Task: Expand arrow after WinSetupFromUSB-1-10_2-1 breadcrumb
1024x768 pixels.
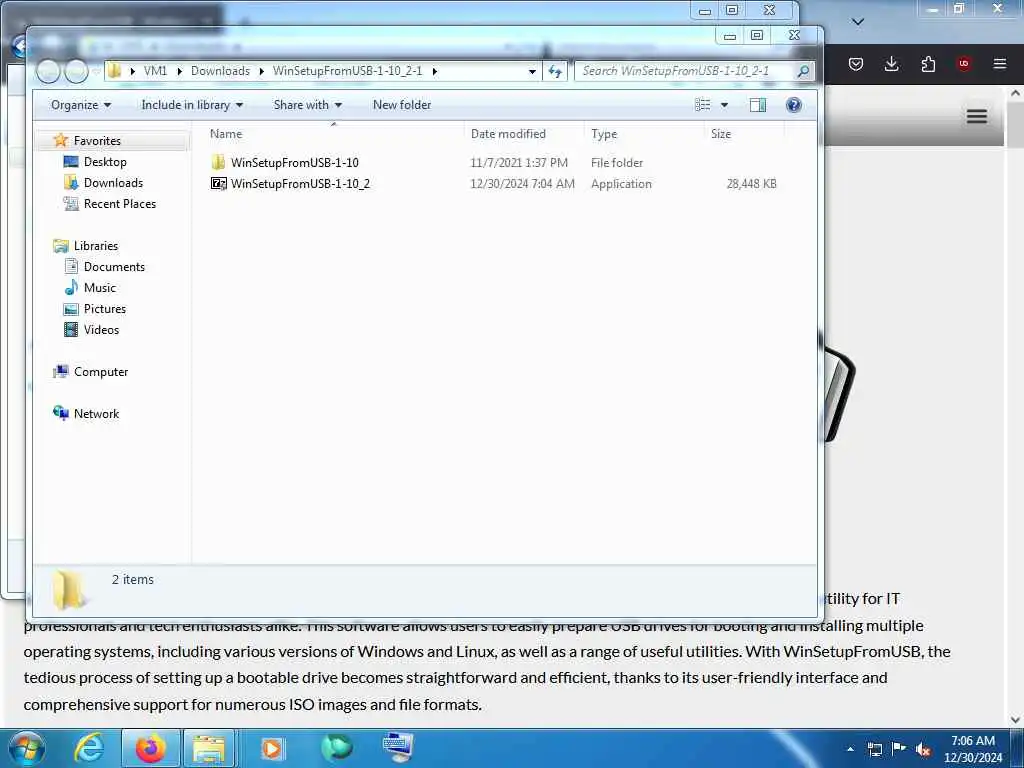Action: coord(434,71)
